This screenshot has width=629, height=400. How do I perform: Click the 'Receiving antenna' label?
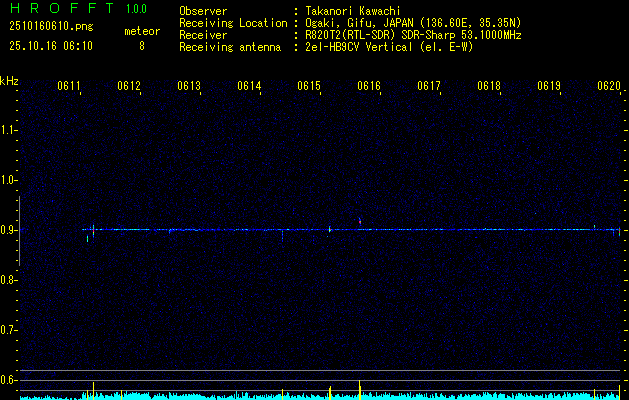click(230, 47)
